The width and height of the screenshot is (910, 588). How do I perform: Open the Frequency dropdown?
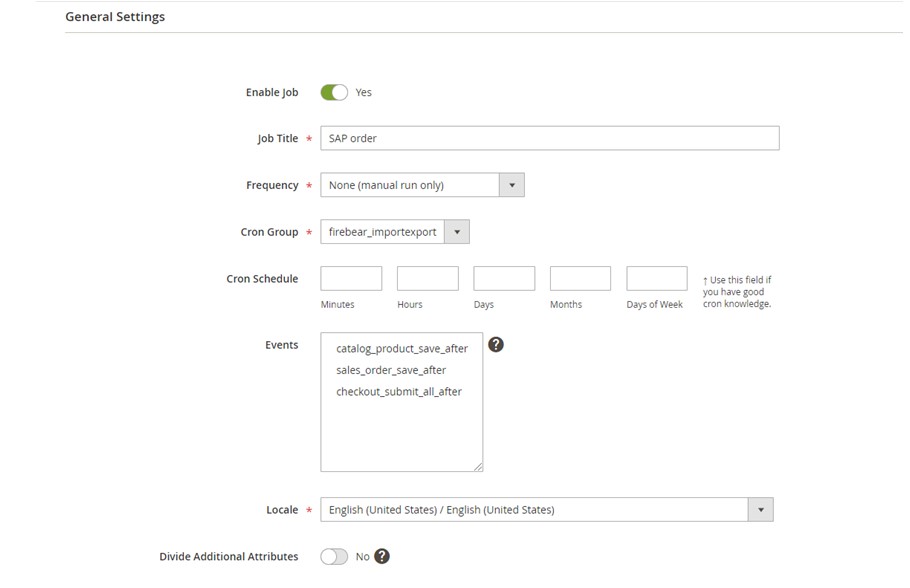click(422, 185)
